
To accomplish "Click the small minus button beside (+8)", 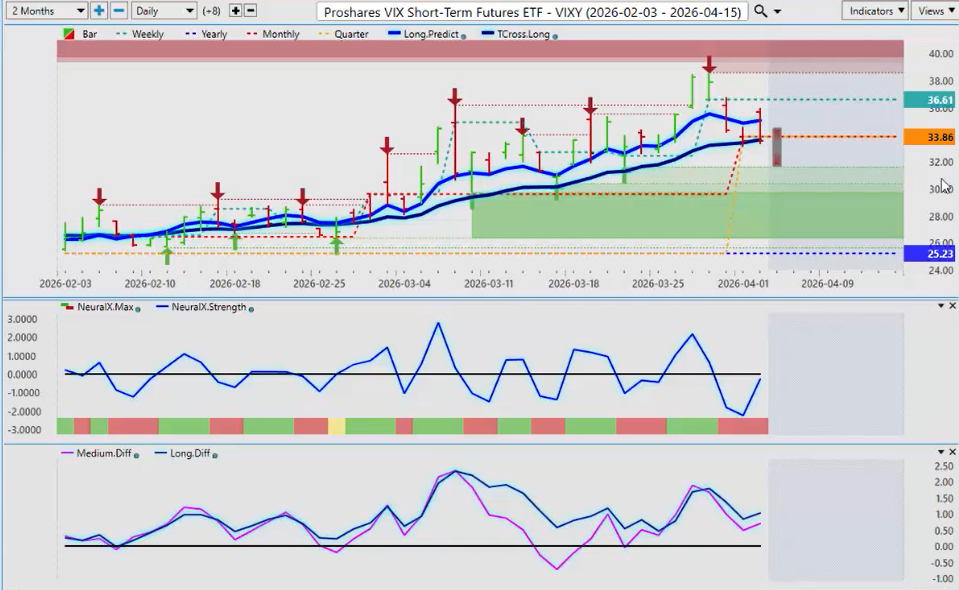I will (x=250, y=10).
